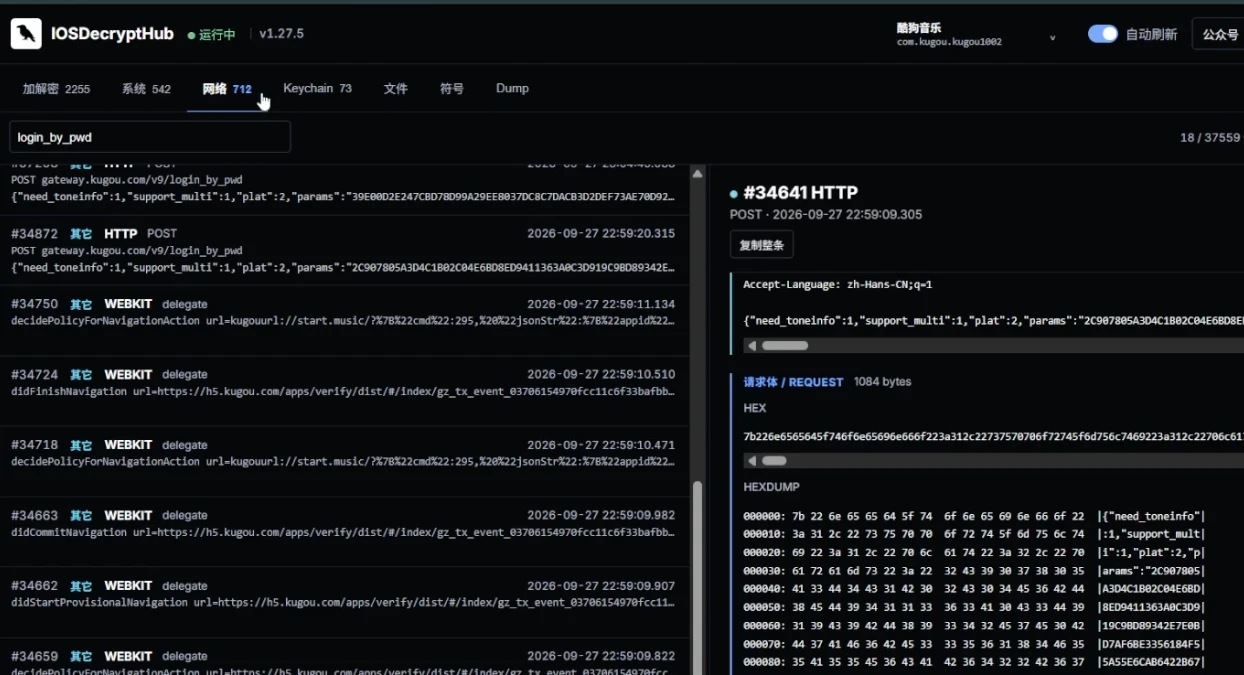Screen dimensions: 1244x675
Task: Click the hexdump row at offset 000080
Action: [974, 661]
